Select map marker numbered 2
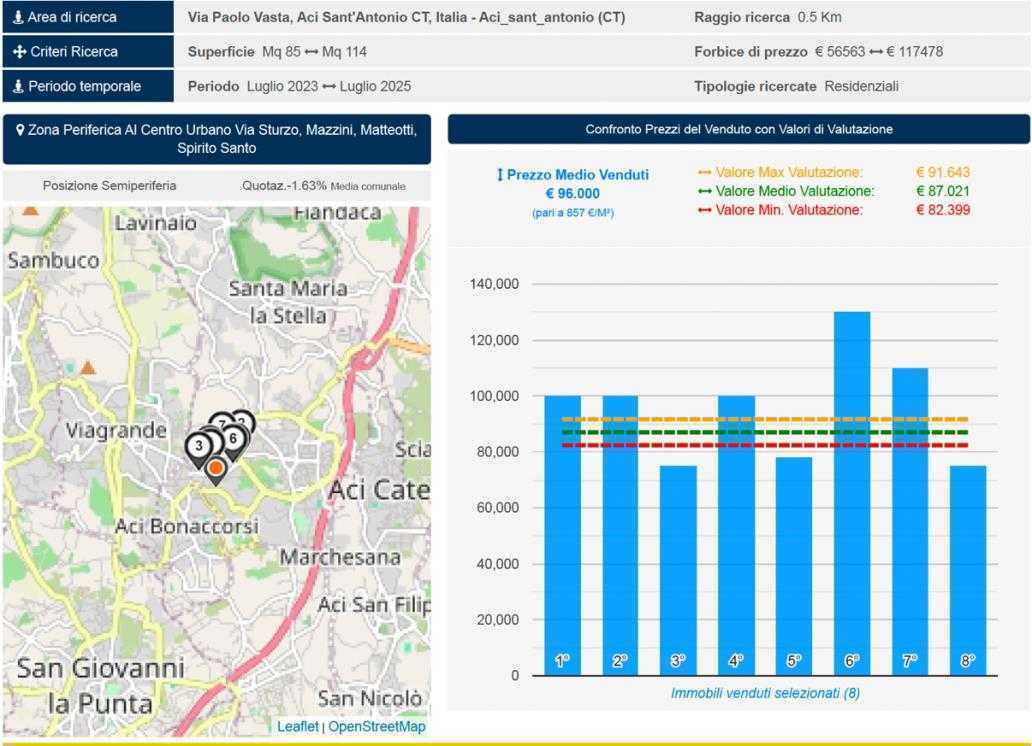This screenshot has width=1032, height=746. (x=245, y=419)
